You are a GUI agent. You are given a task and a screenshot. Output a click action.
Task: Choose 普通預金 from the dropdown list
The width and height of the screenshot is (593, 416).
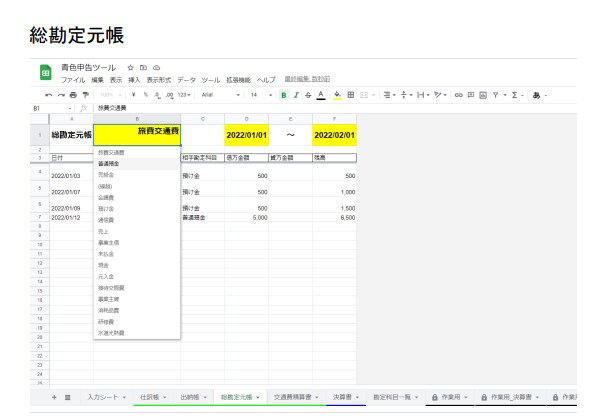137,164
